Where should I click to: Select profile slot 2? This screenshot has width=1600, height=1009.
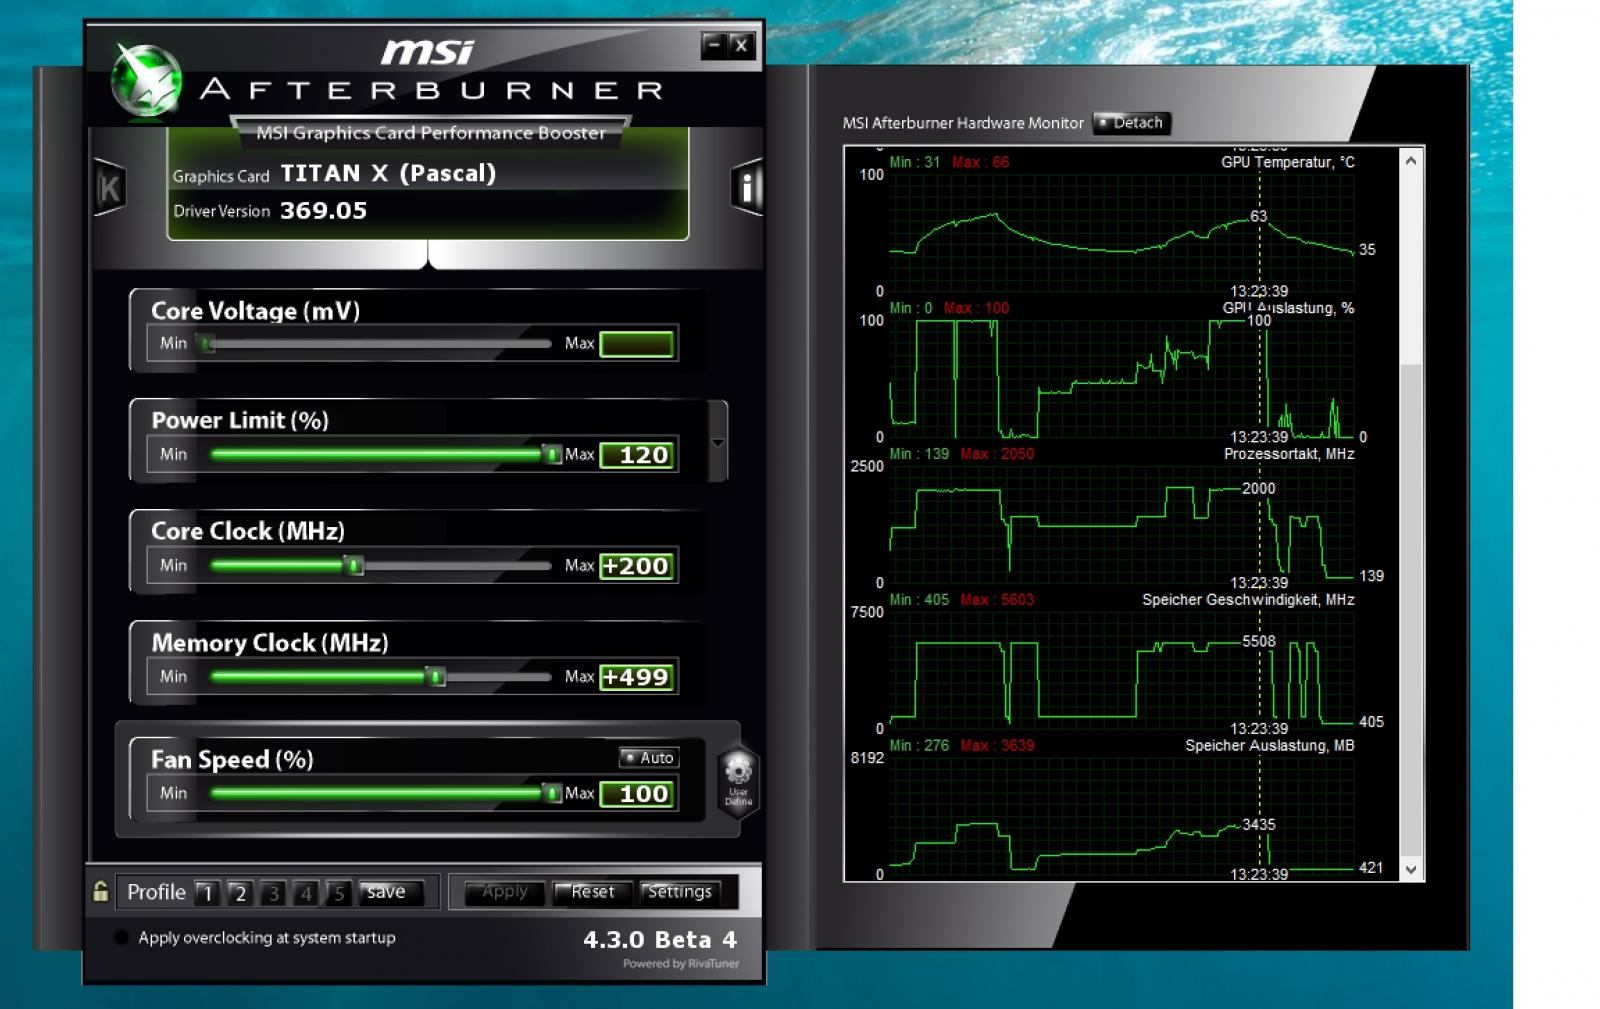pos(240,893)
